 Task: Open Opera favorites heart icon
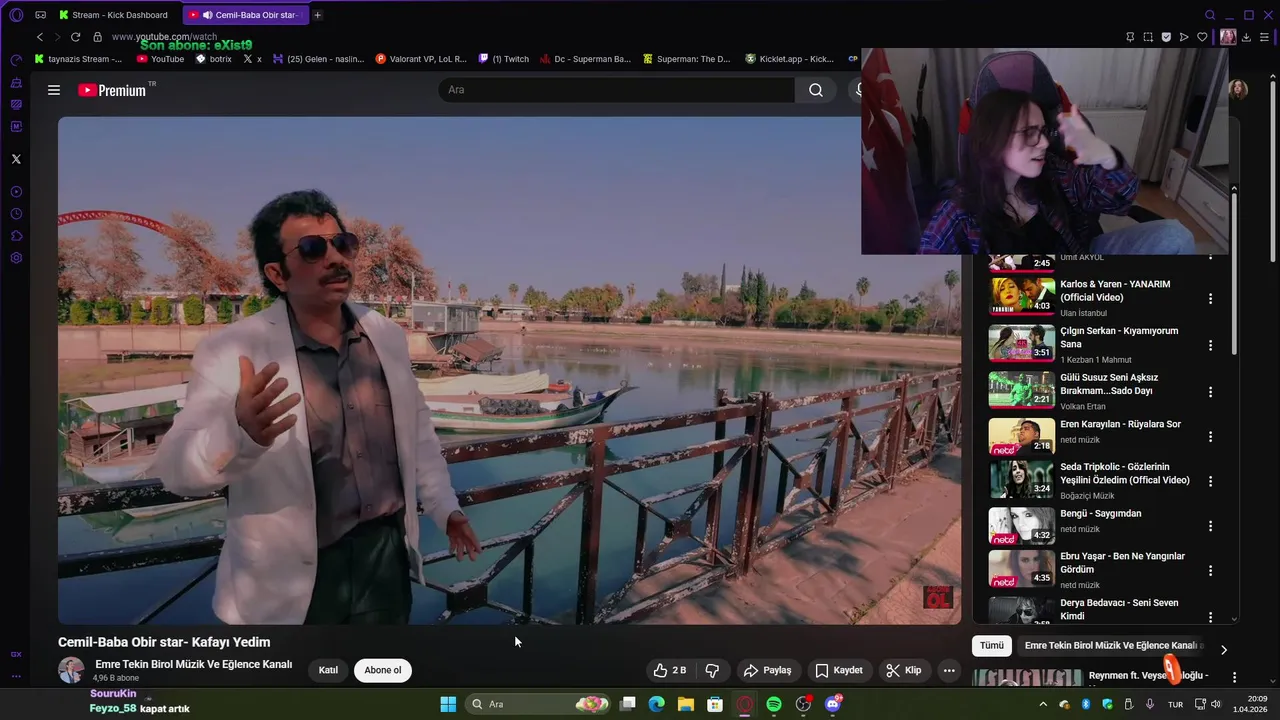click(x=1203, y=37)
